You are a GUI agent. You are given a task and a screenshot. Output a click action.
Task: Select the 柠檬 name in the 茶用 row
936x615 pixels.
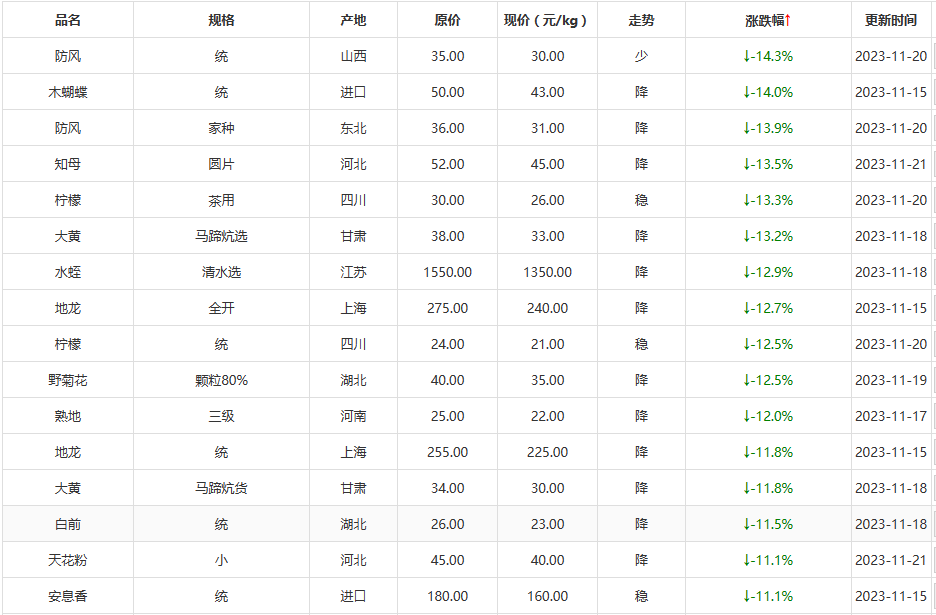(67, 200)
